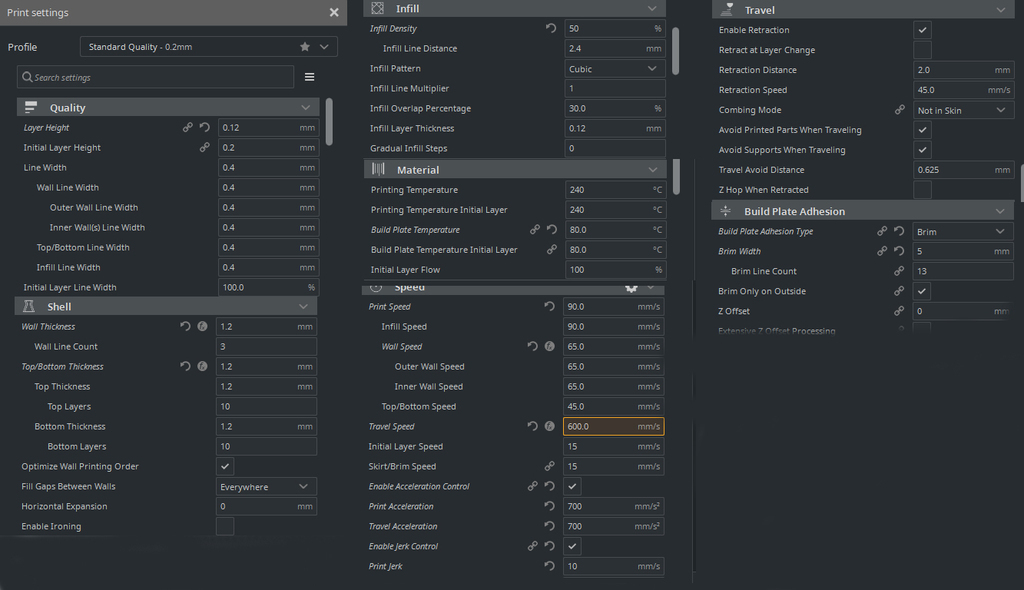This screenshot has height=590, width=1024.
Task: Click the Quality section grid icon
Action: pos(31,107)
